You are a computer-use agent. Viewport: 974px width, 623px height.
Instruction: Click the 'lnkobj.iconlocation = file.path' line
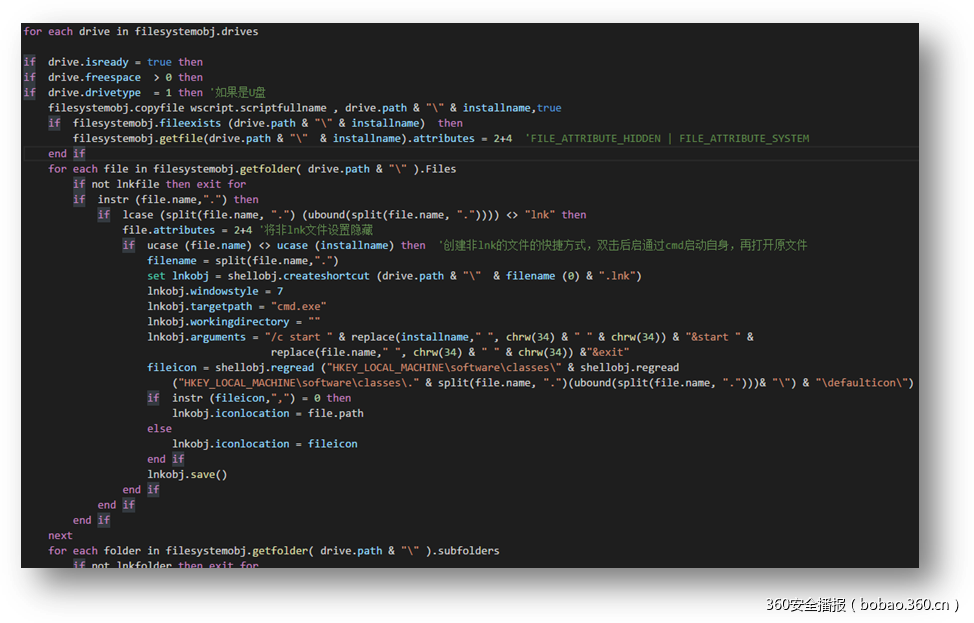coord(268,414)
